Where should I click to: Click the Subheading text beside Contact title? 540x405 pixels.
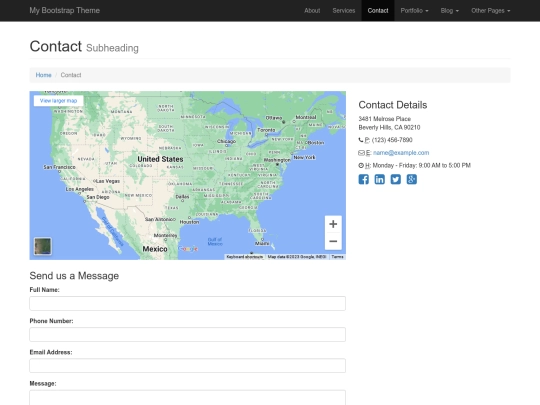click(112, 48)
